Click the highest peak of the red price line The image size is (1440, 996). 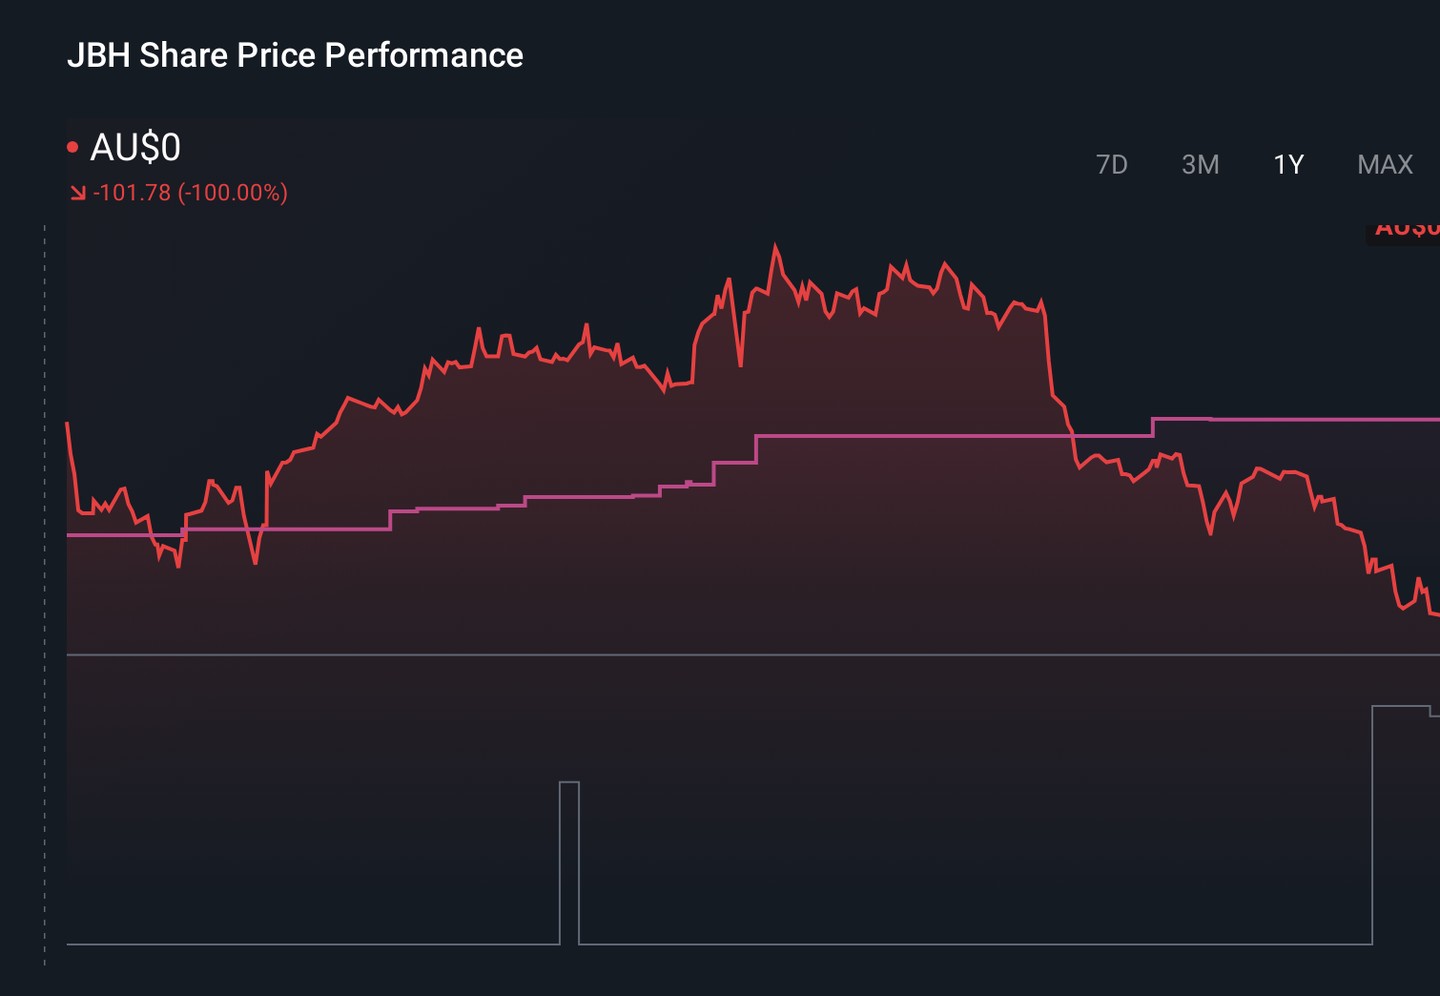(x=775, y=246)
